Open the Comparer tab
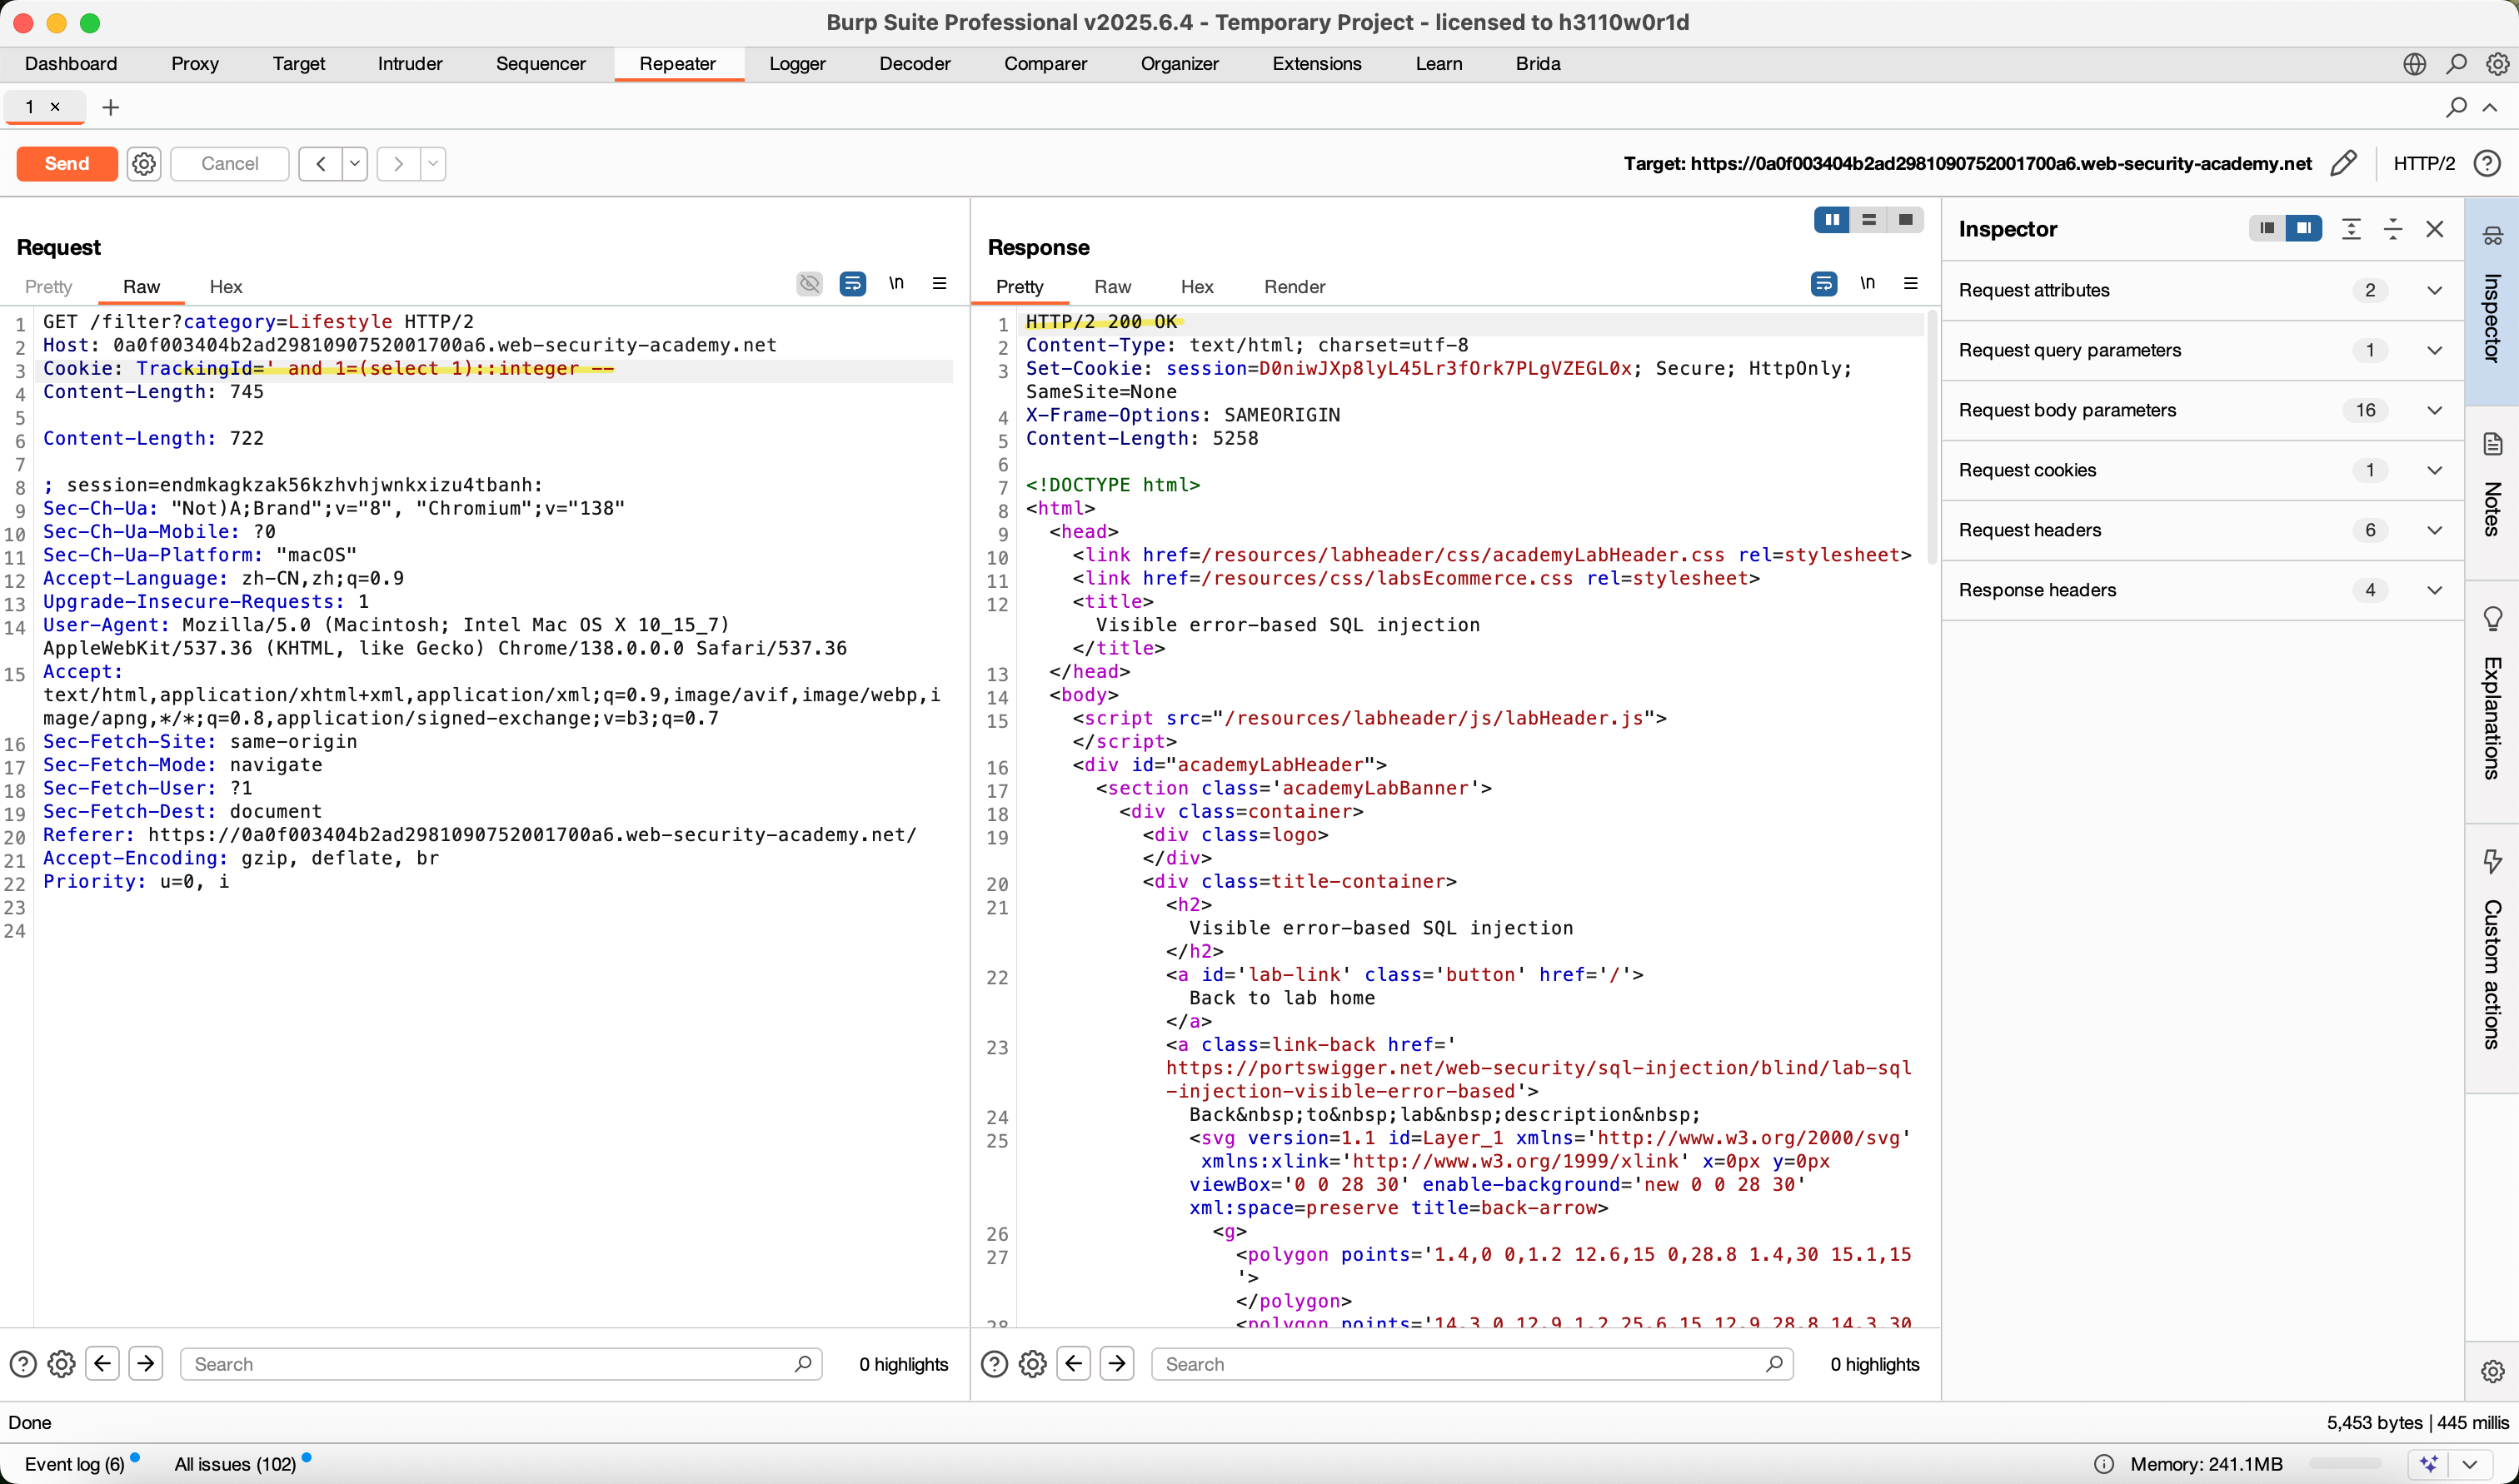Viewport: 2519px width, 1484px height. (x=1045, y=64)
